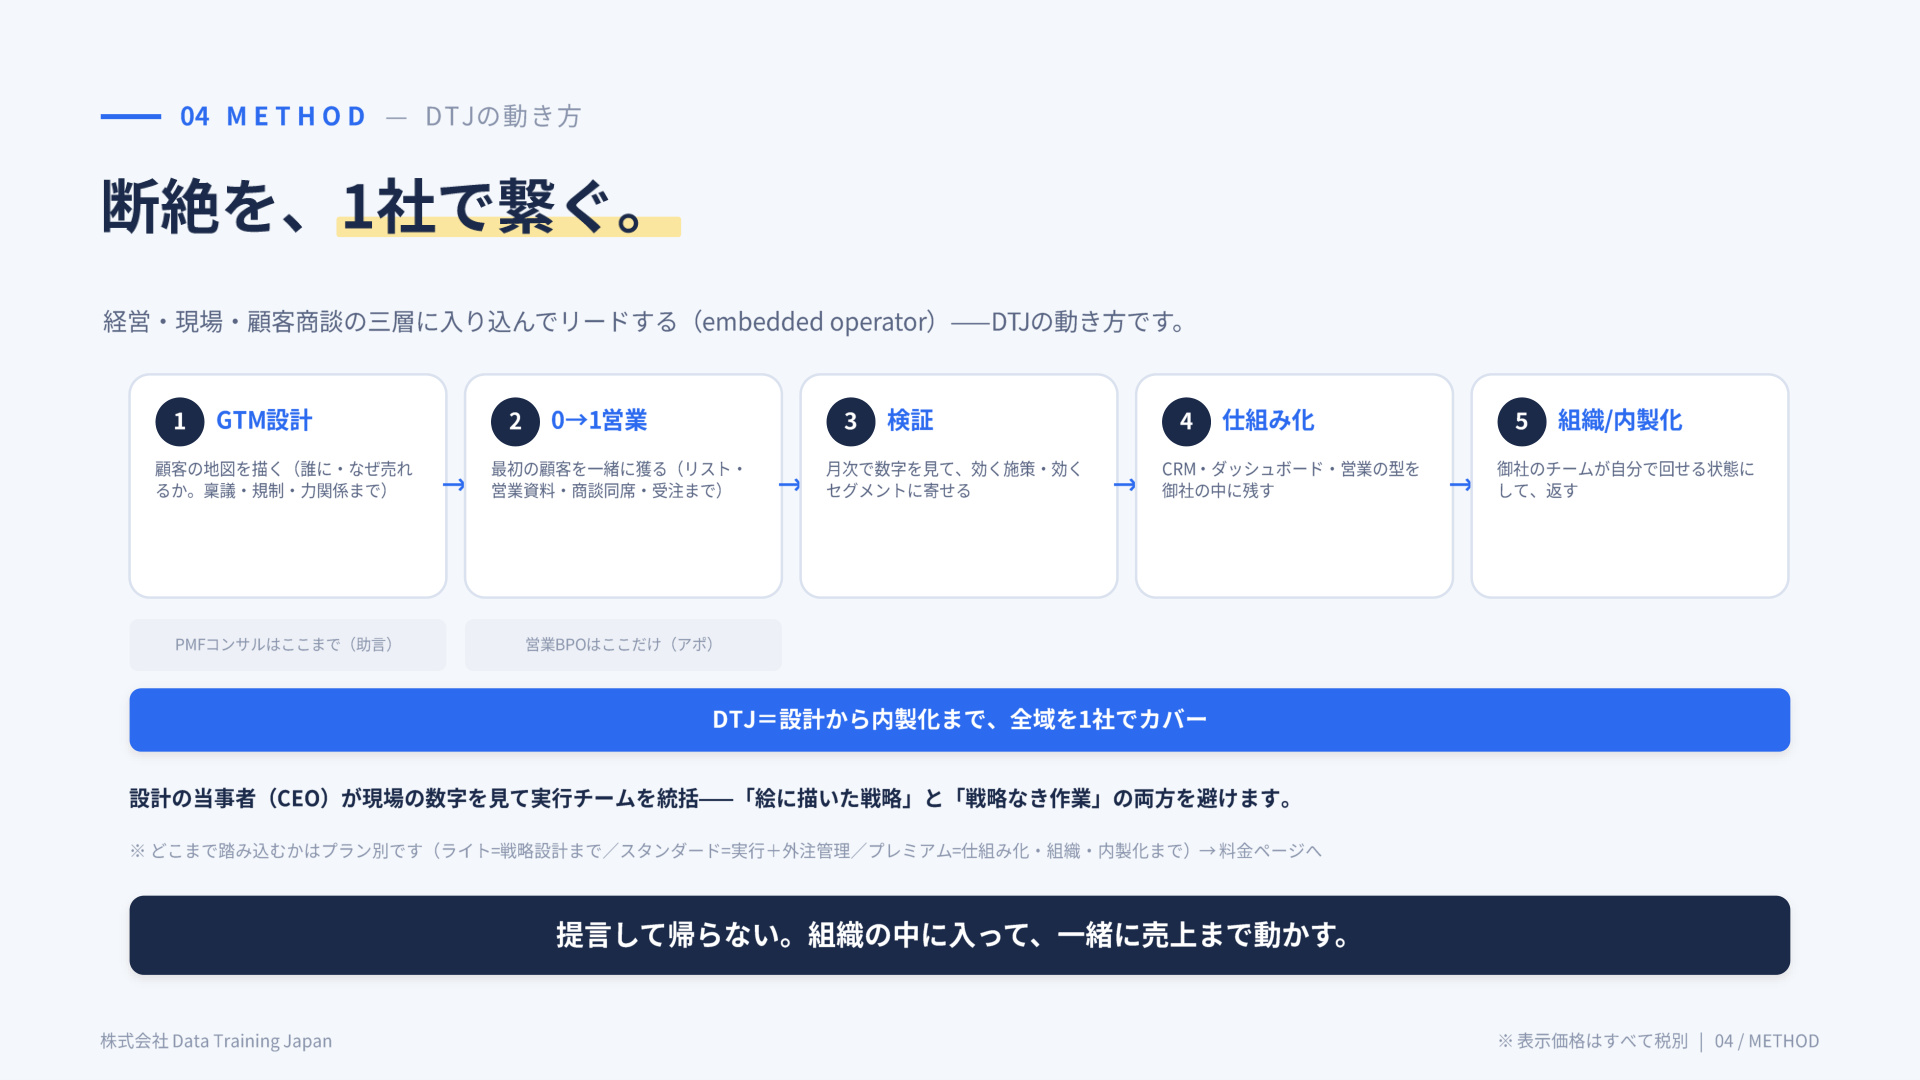Click the CRM・ダッシュボード description text
Screen dimensions: 1920x1080
click(x=1290, y=480)
